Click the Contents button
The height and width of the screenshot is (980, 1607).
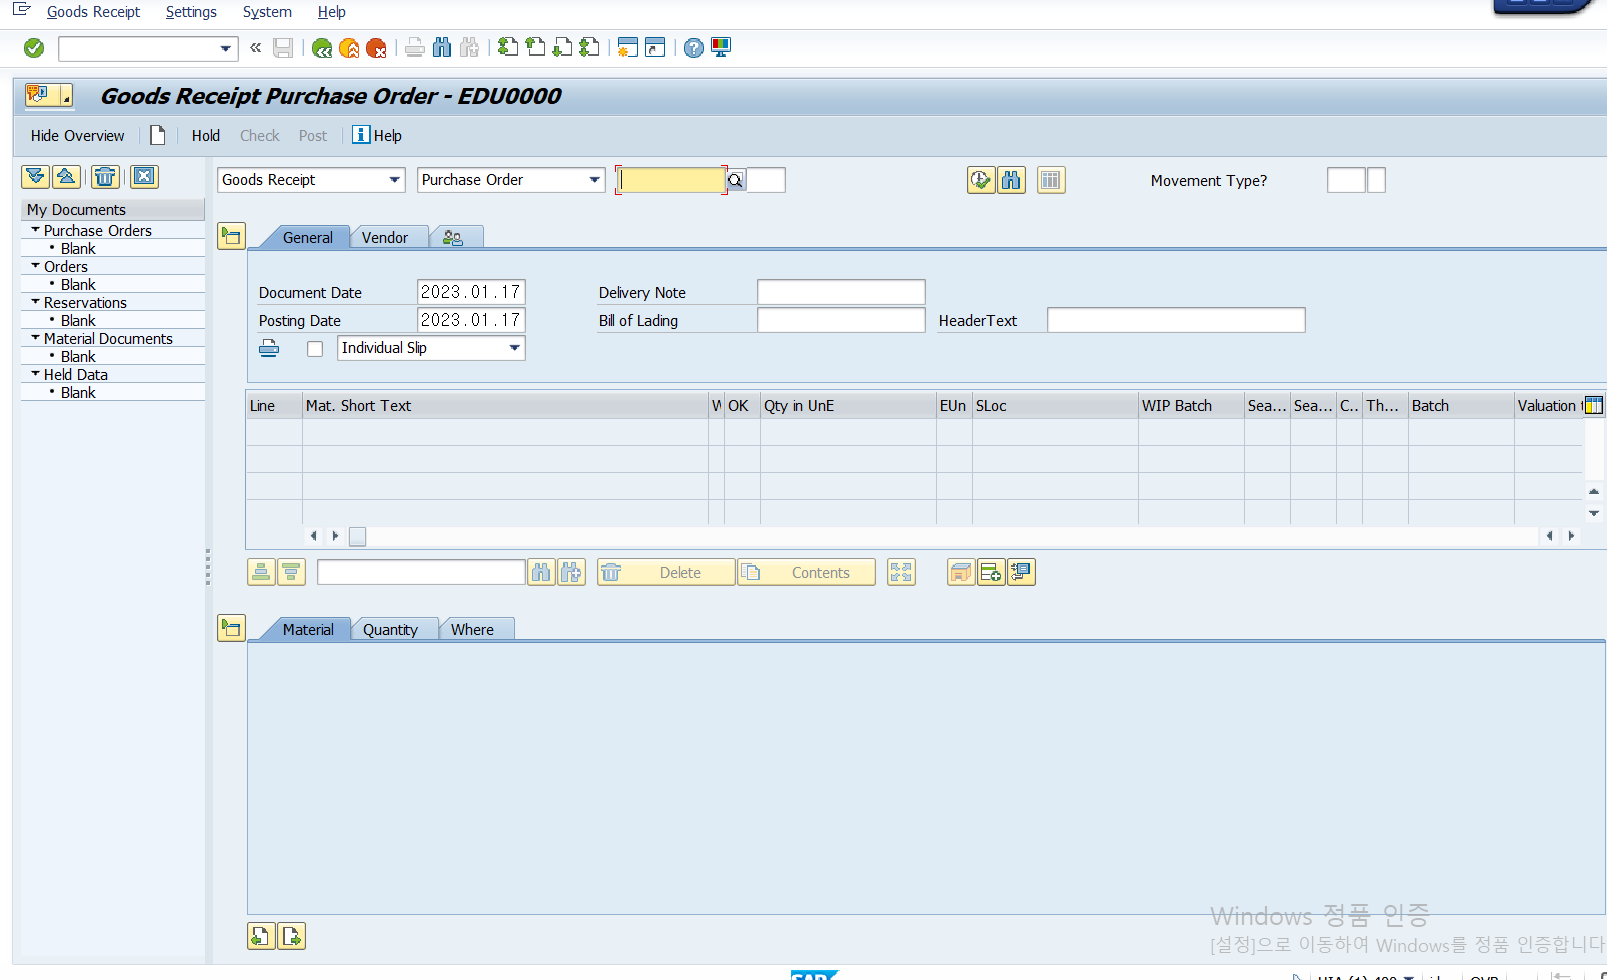[x=806, y=572]
